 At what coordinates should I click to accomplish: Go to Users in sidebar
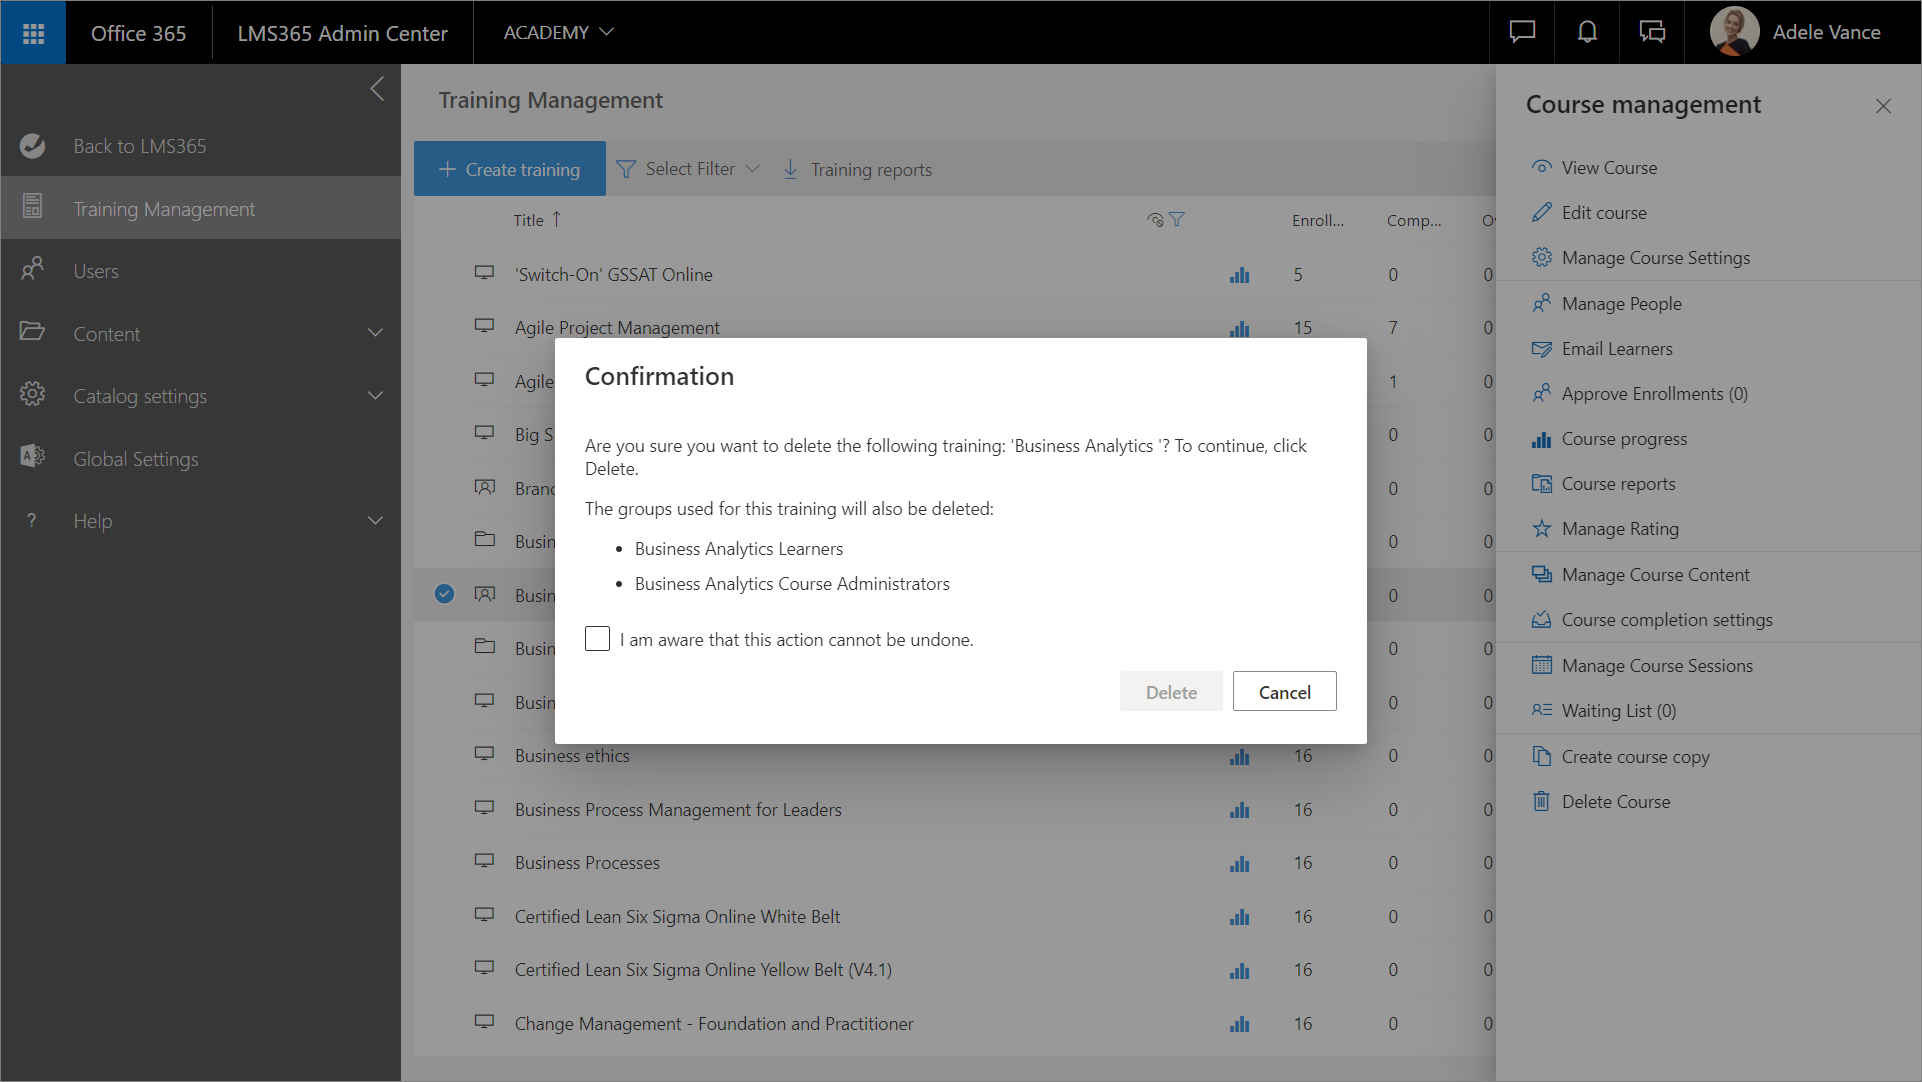(96, 271)
